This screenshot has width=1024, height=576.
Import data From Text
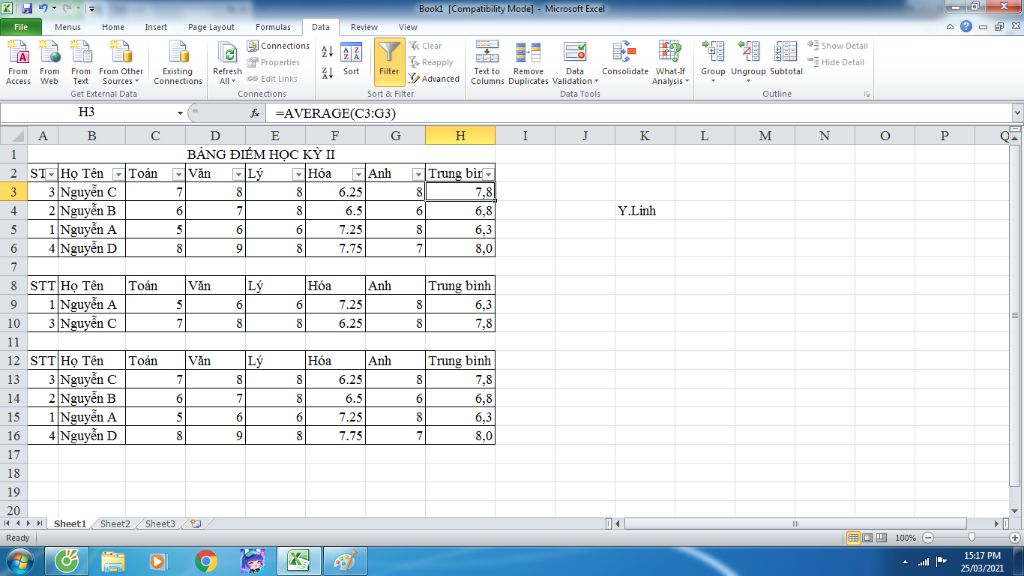tap(80, 62)
